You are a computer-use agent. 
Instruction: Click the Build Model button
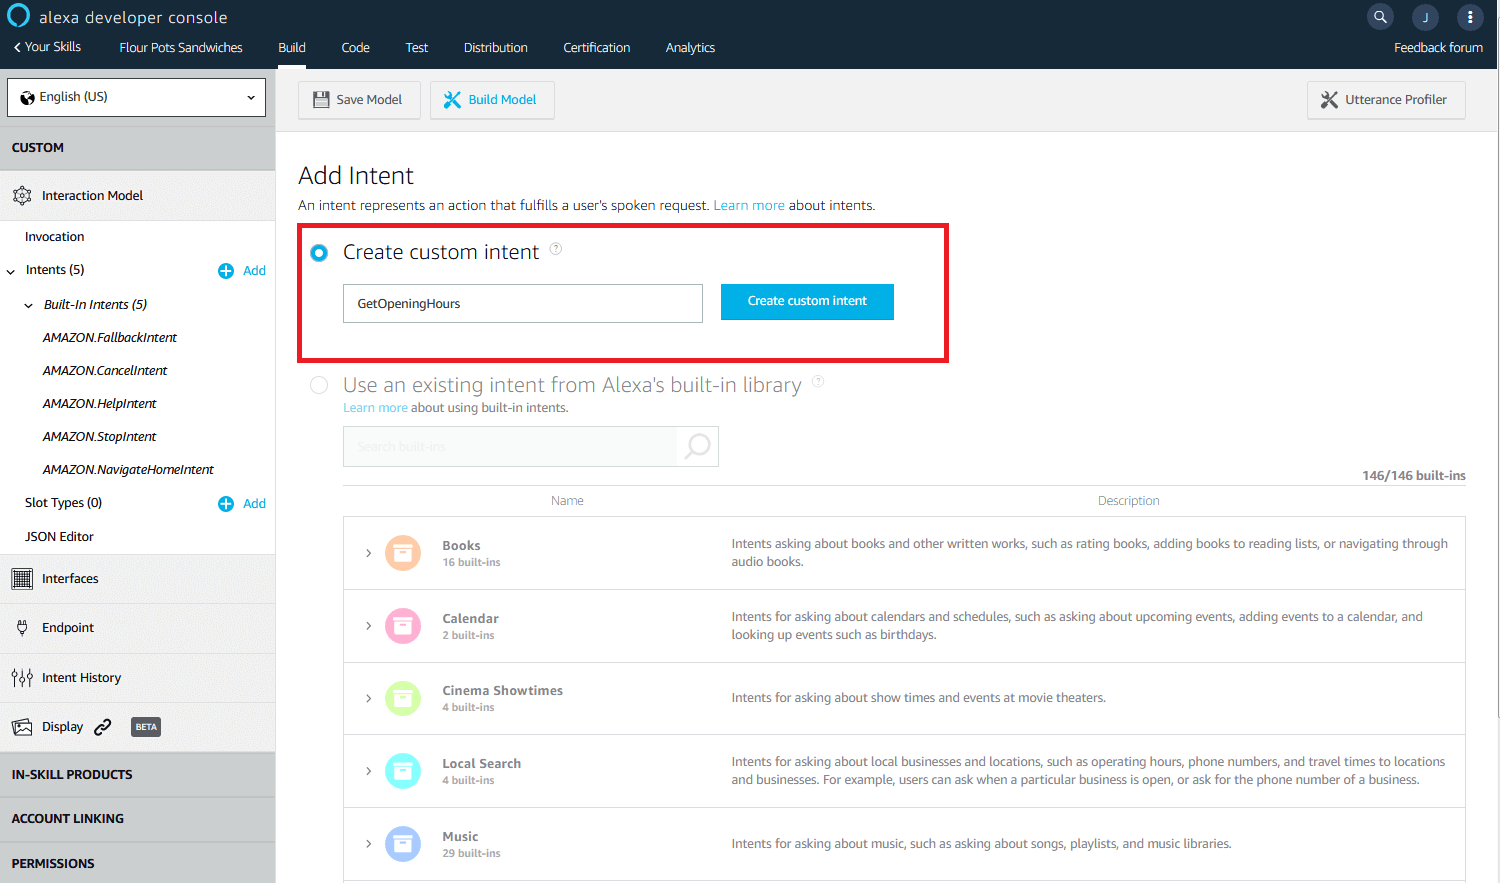[x=492, y=100]
